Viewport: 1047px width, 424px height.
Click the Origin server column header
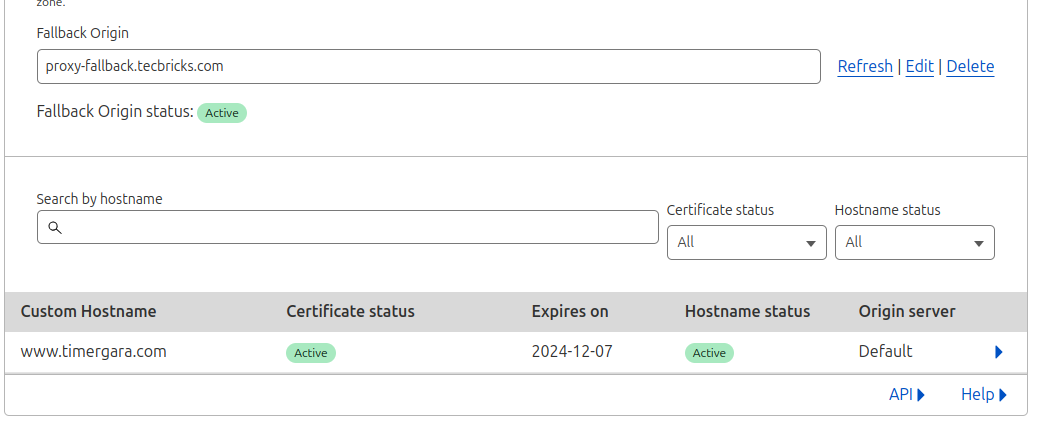[x=907, y=312]
